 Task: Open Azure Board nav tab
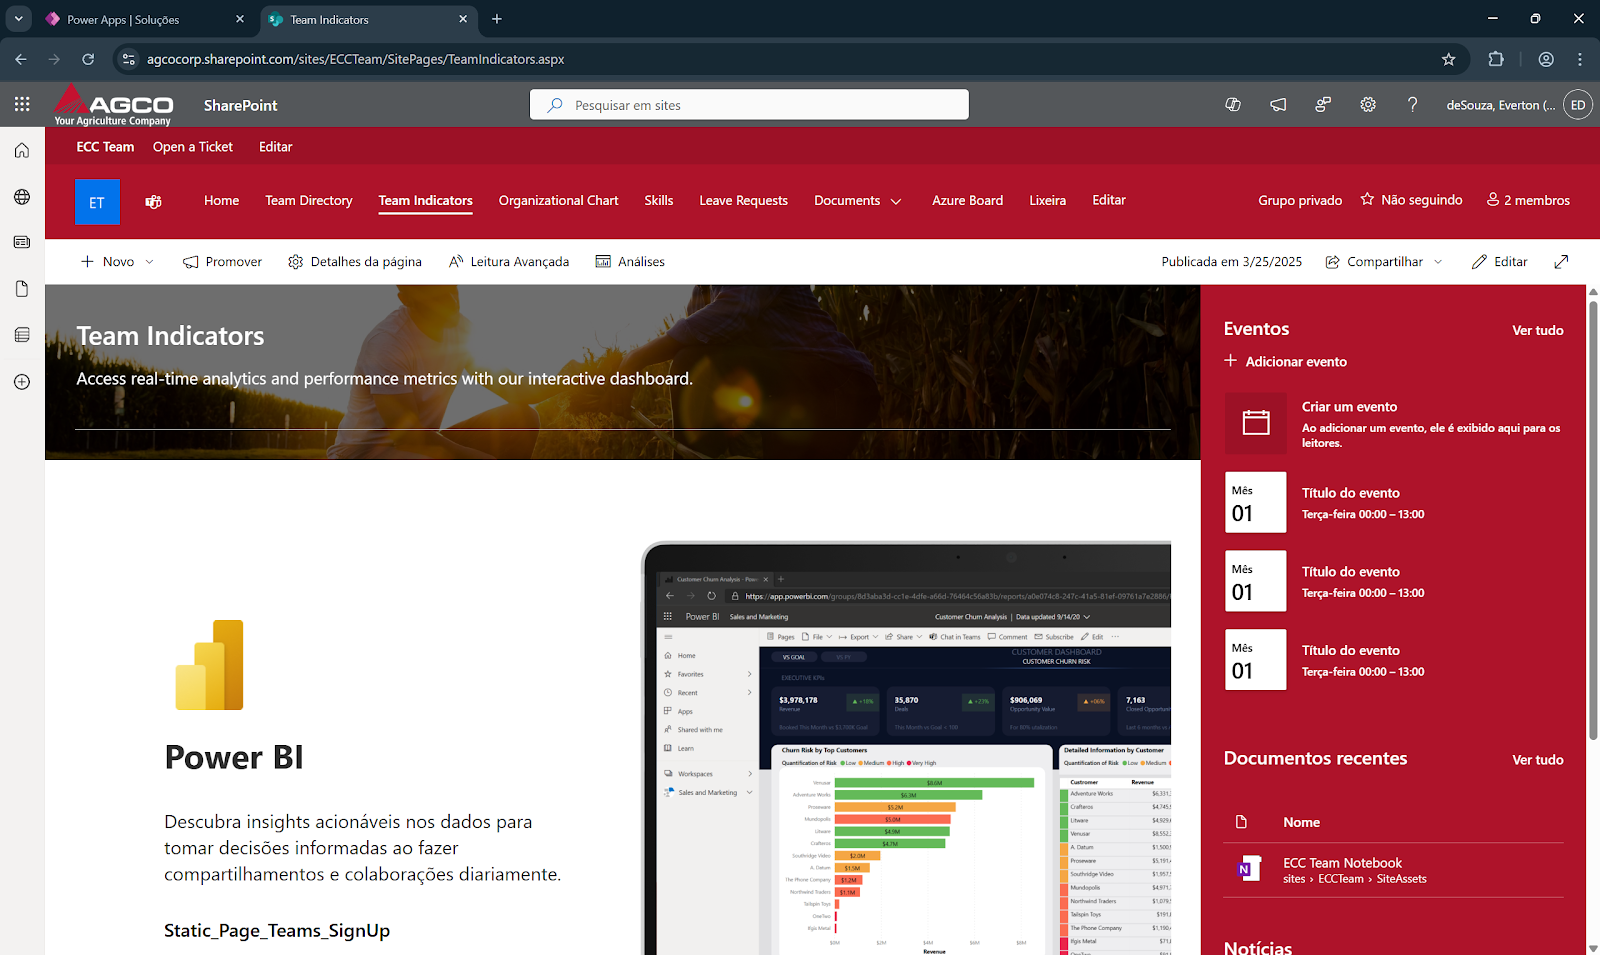(967, 200)
